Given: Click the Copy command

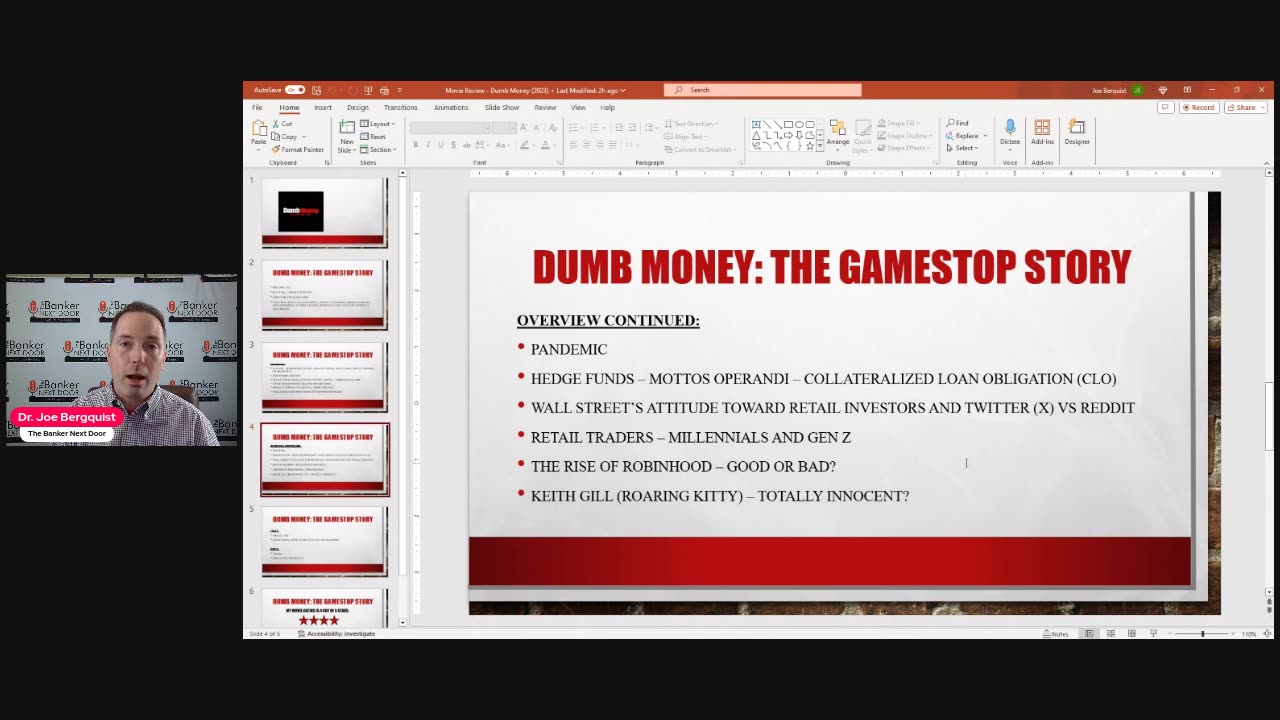Looking at the screenshot, I should pyautogui.click(x=285, y=136).
